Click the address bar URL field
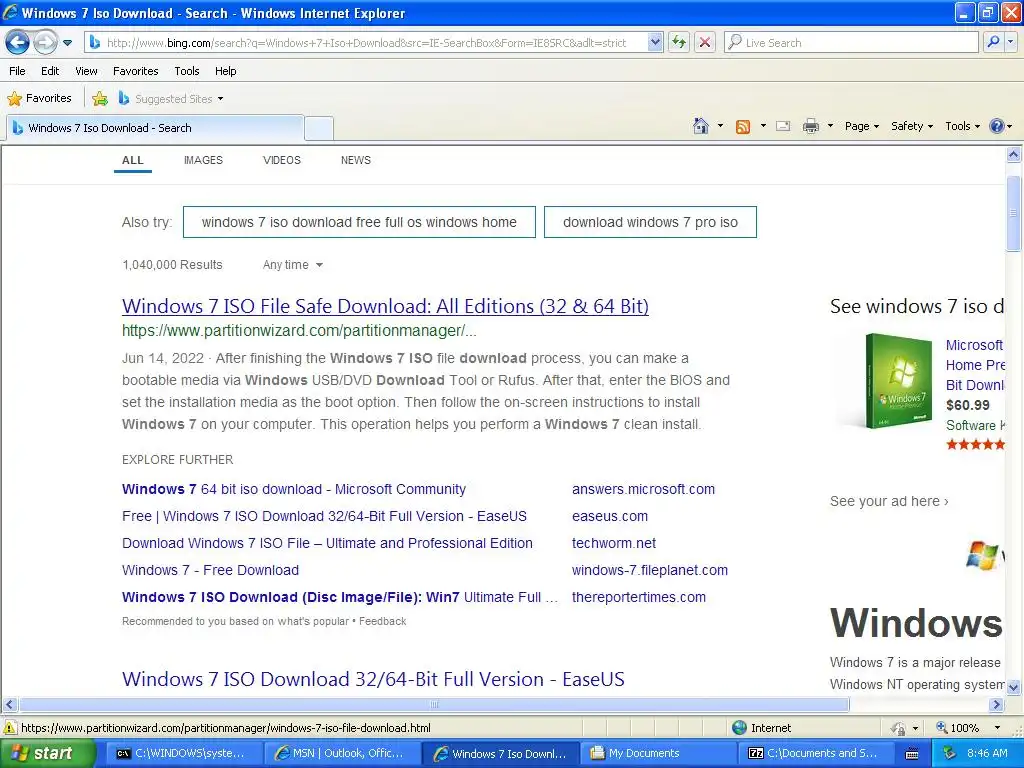 (x=366, y=42)
